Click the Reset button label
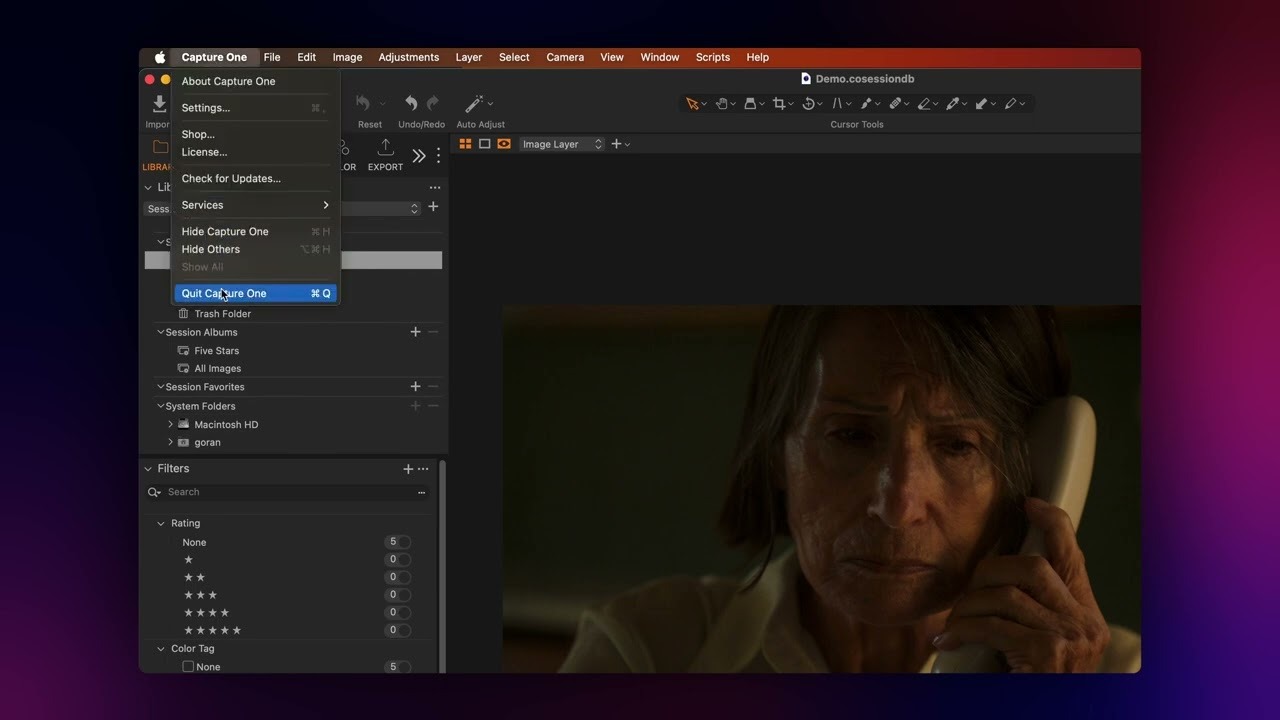Screen dimensions: 1280x720 pos(370,125)
